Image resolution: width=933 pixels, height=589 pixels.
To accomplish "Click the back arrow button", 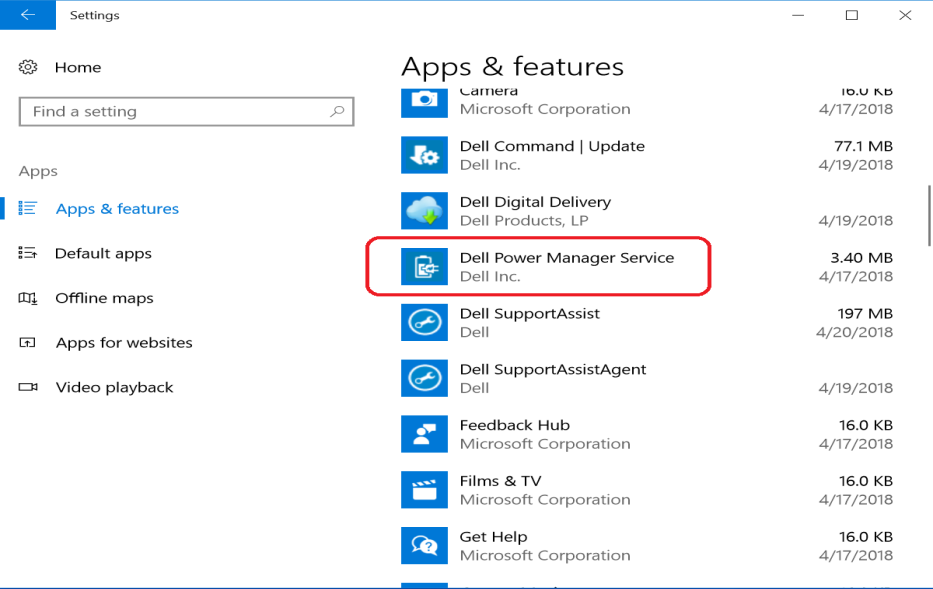I will tap(27, 15).
